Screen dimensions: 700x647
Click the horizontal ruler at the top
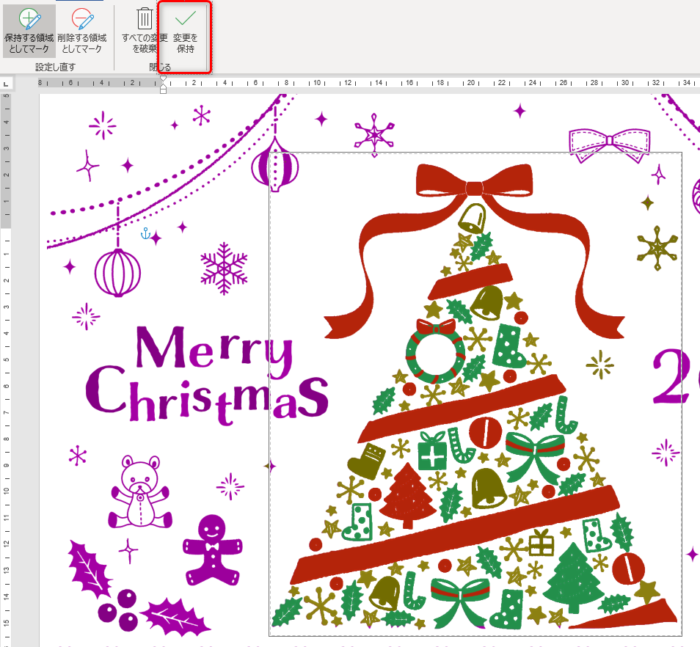click(400, 84)
